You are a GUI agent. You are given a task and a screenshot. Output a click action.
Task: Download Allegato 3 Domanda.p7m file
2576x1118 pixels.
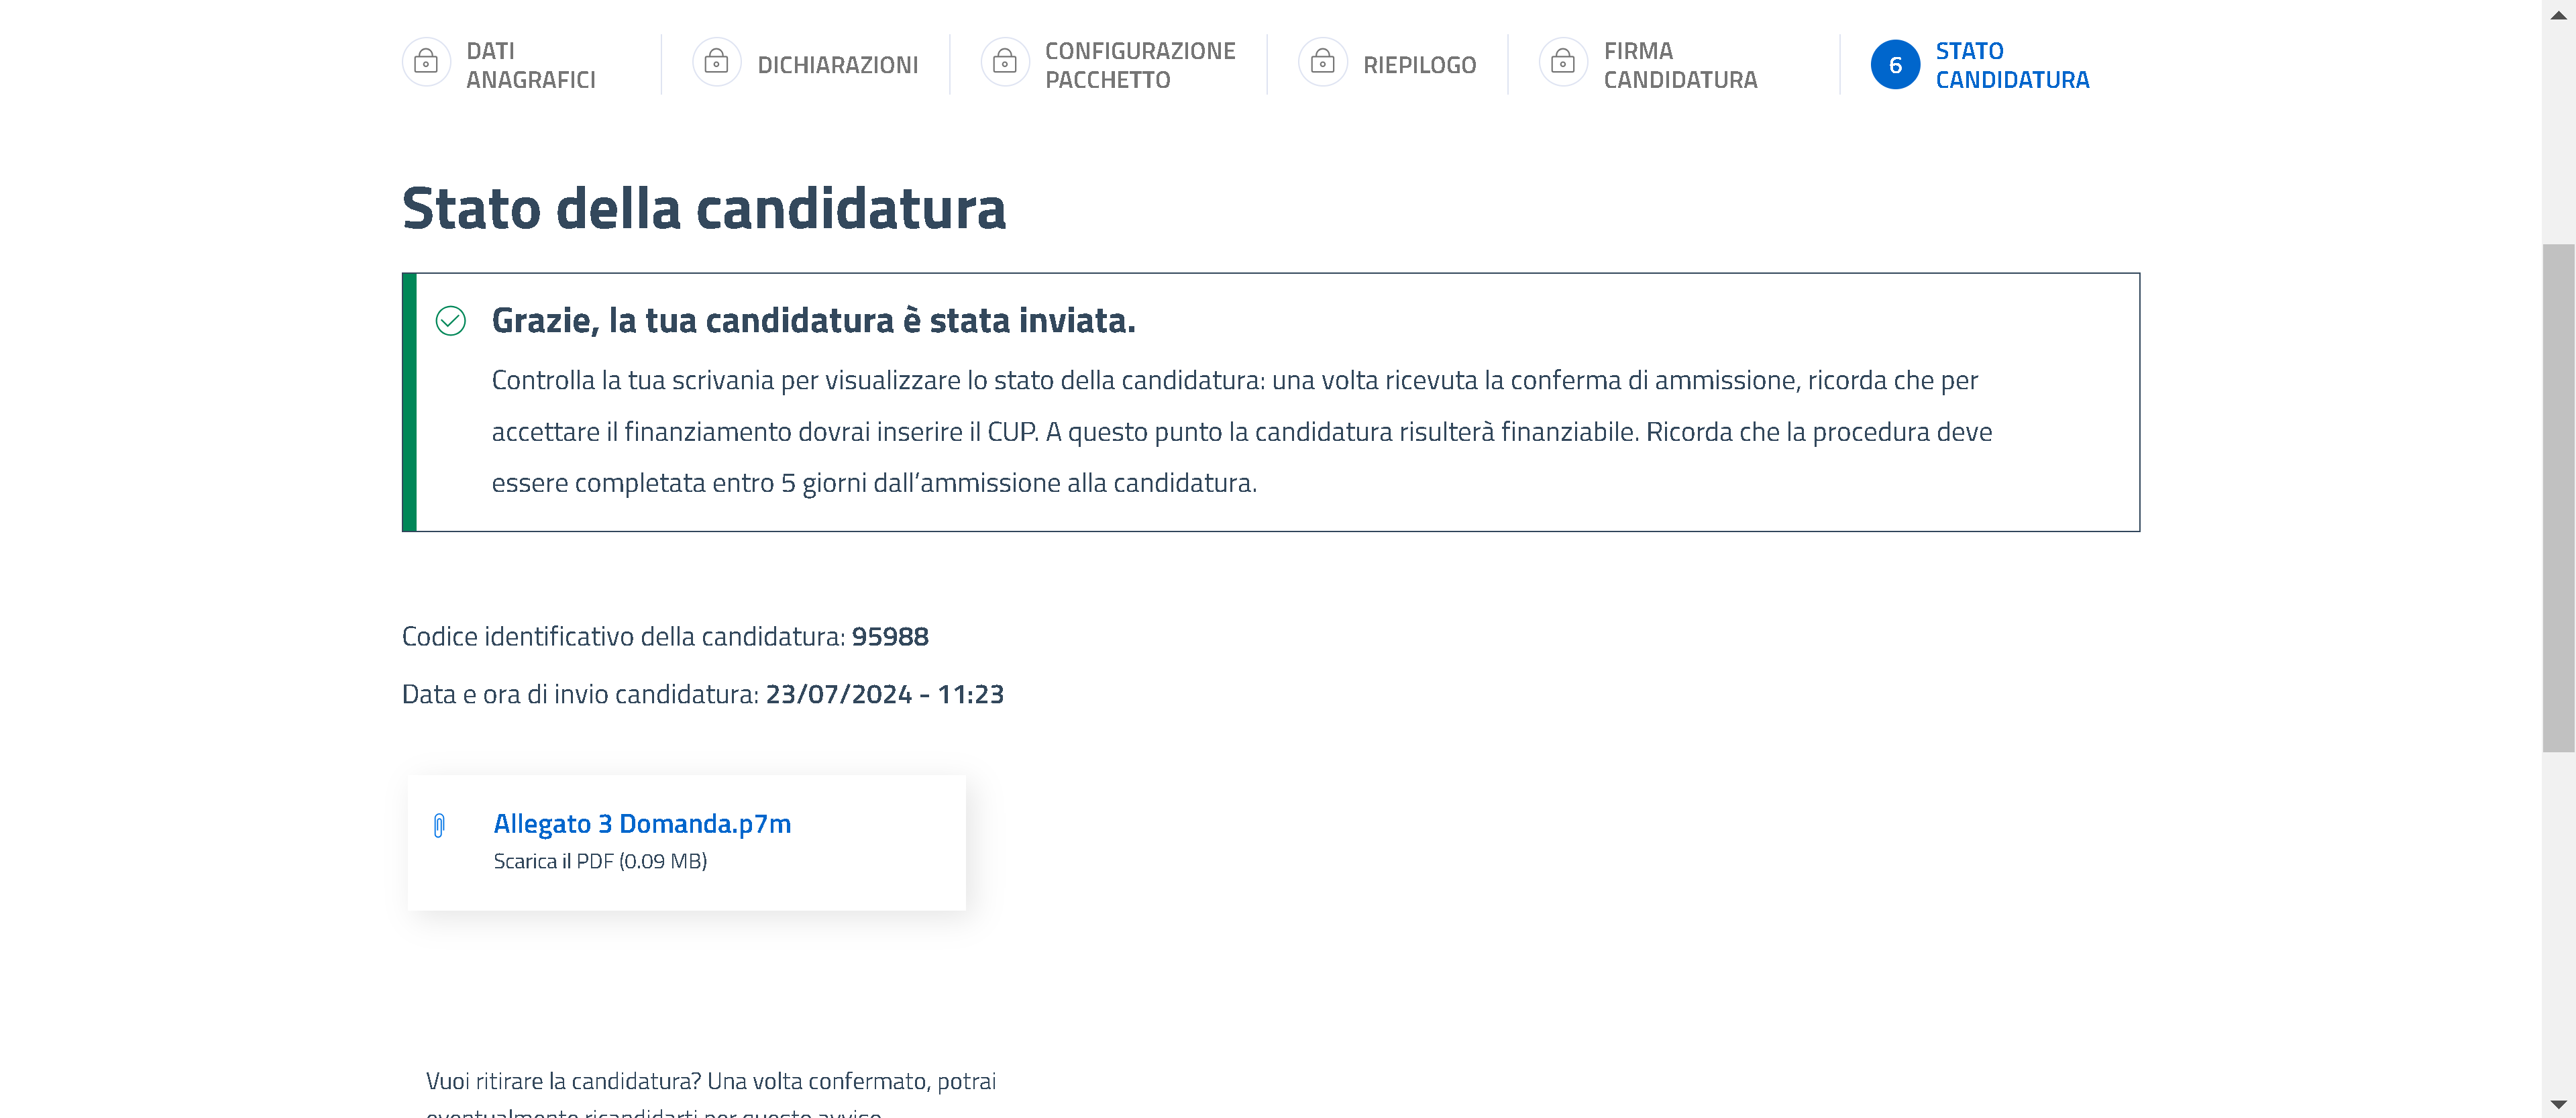coord(642,824)
